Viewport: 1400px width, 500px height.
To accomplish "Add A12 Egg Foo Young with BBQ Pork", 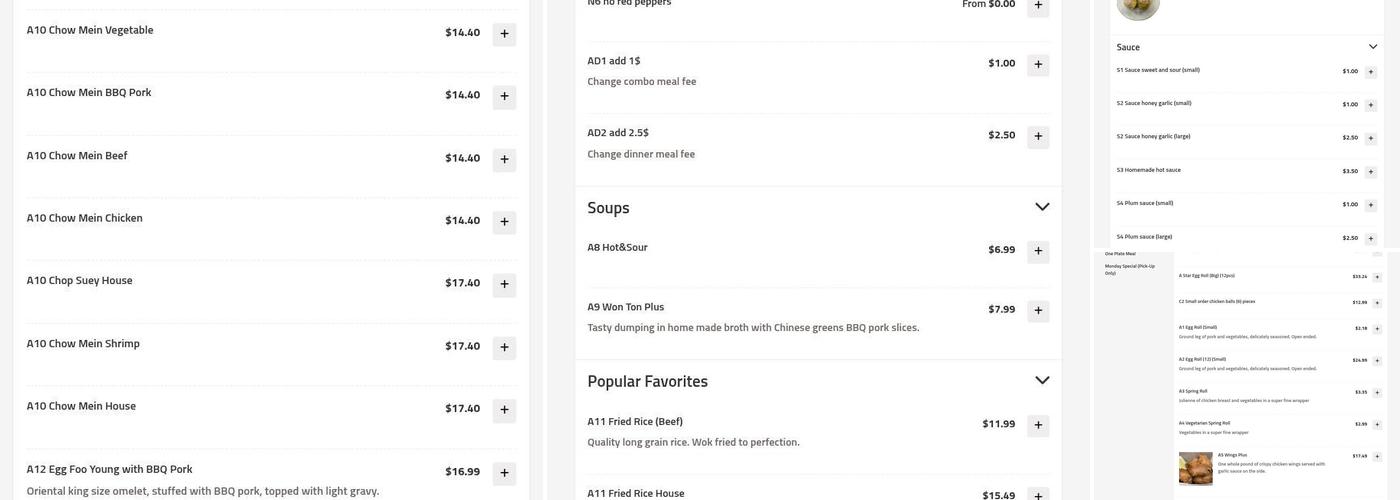I will [504, 473].
